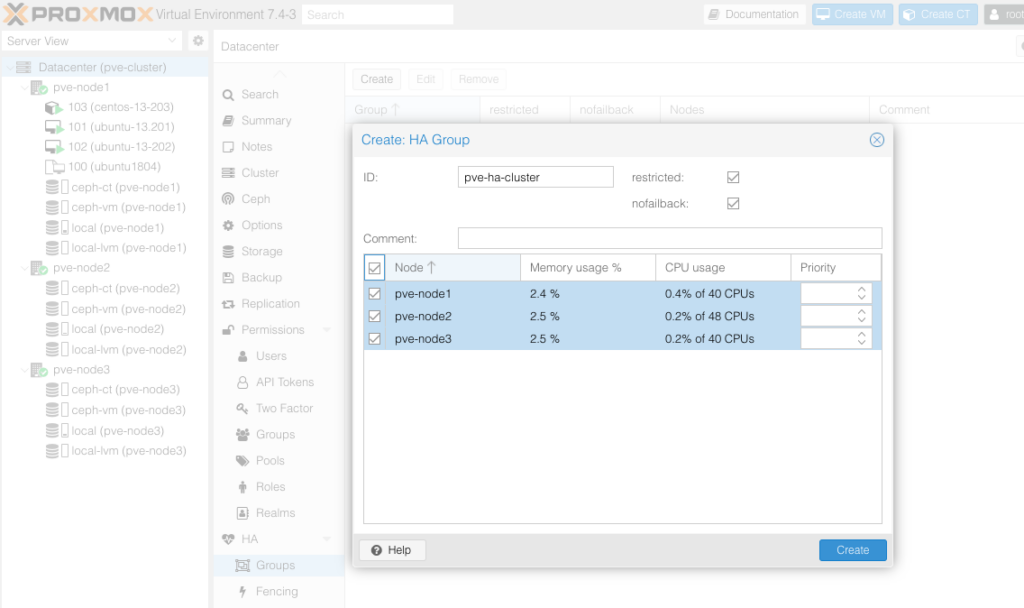Open the Summary menu item

(266, 121)
